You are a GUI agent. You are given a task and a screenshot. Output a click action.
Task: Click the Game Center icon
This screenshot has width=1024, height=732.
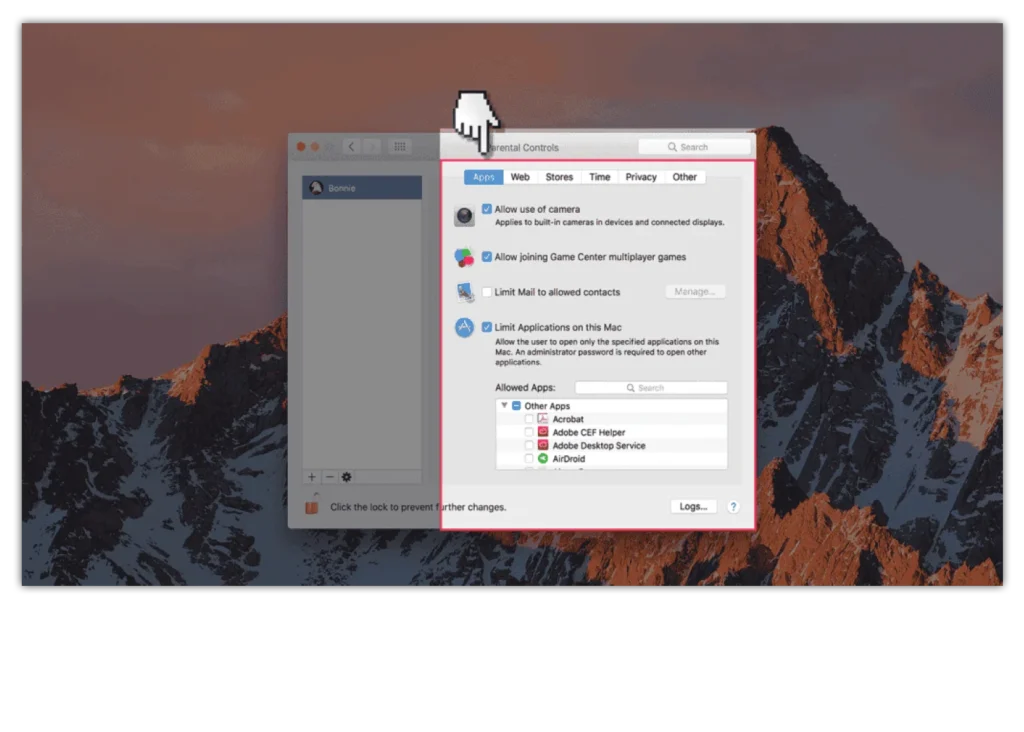[x=464, y=257]
